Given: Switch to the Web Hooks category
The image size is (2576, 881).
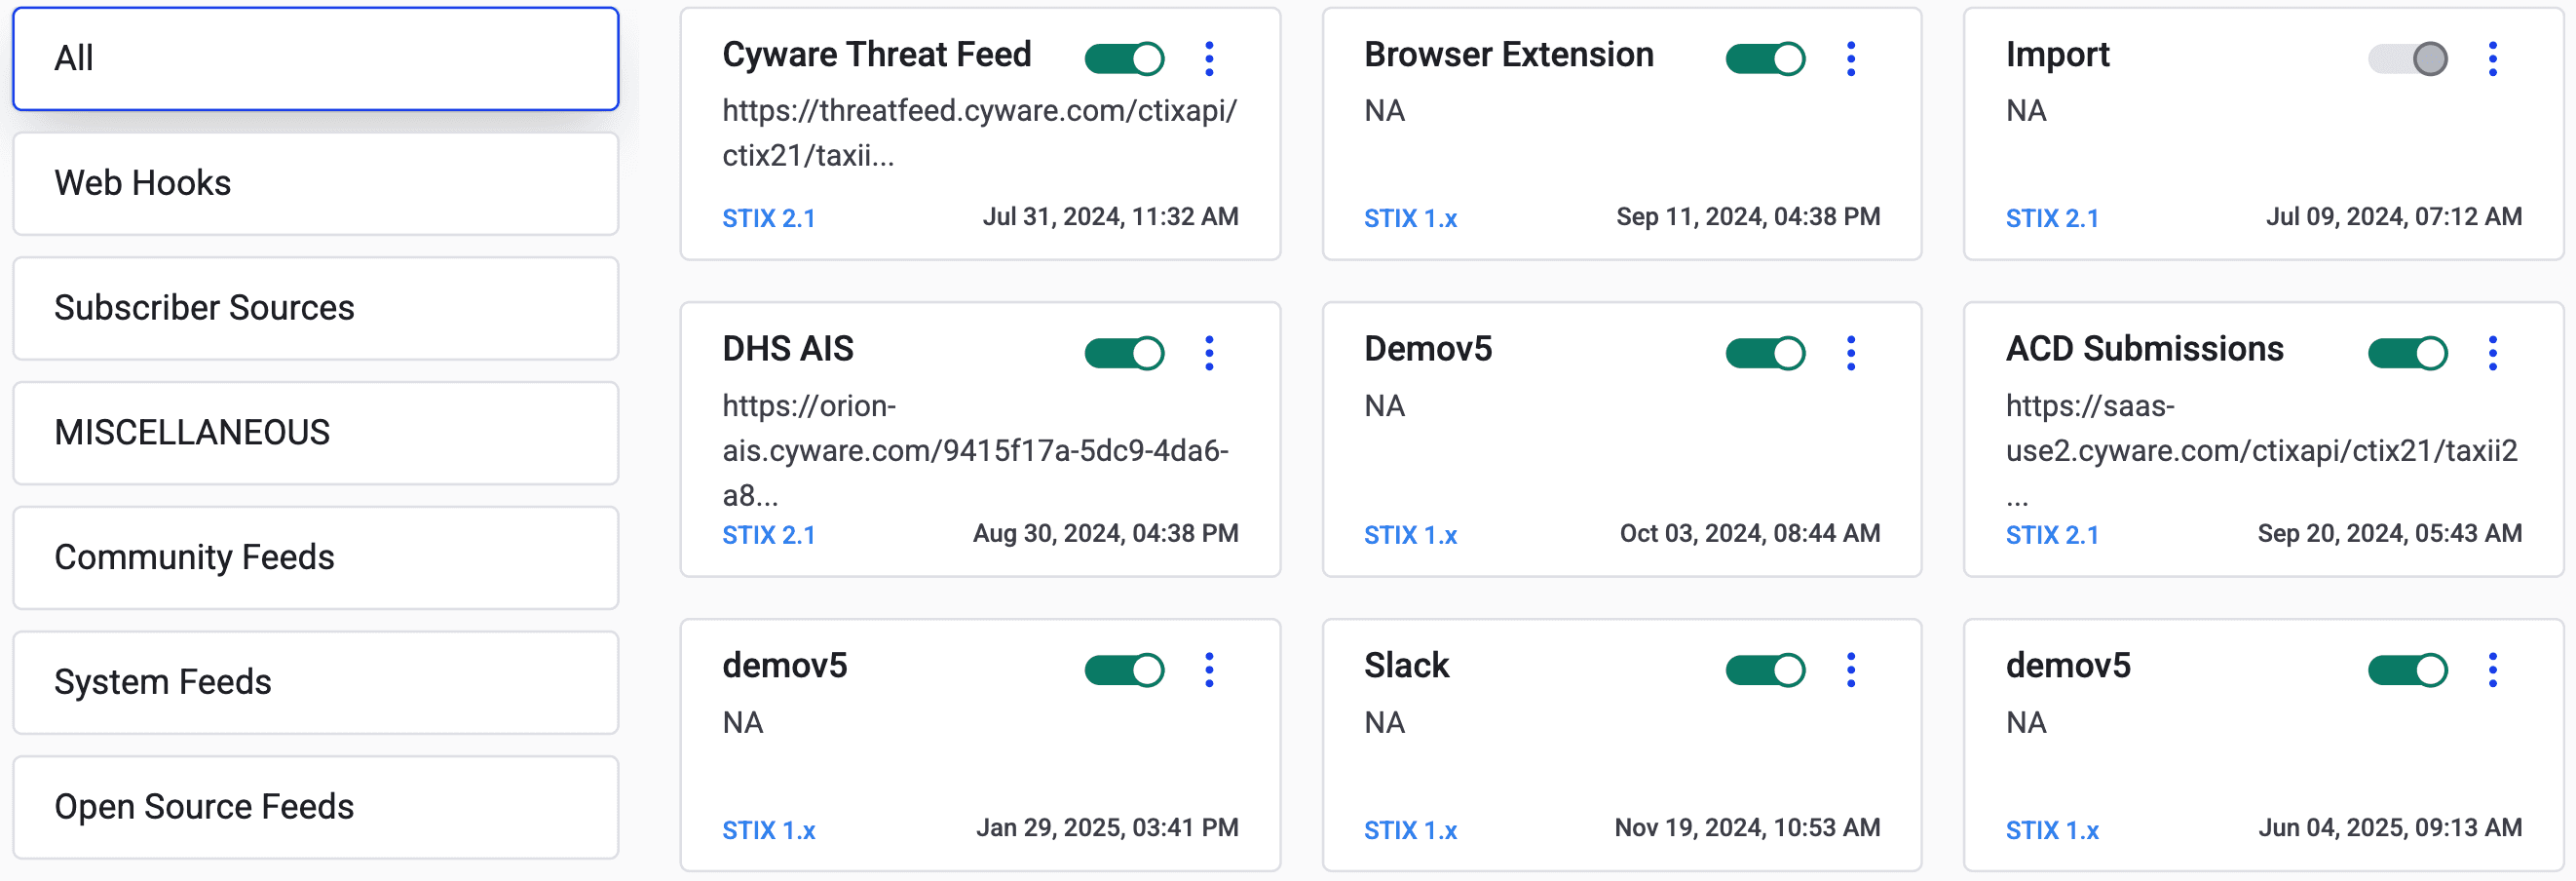Looking at the screenshot, I should point(316,184).
